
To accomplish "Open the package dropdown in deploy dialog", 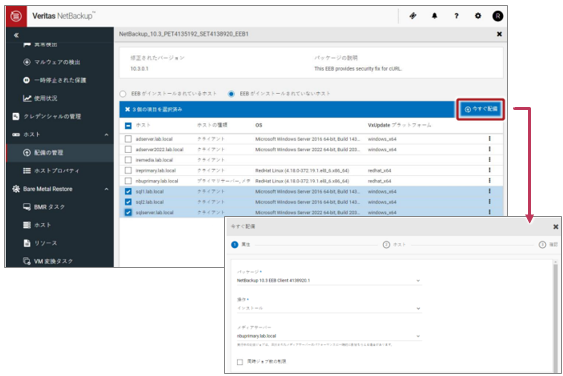I will pos(329,280).
